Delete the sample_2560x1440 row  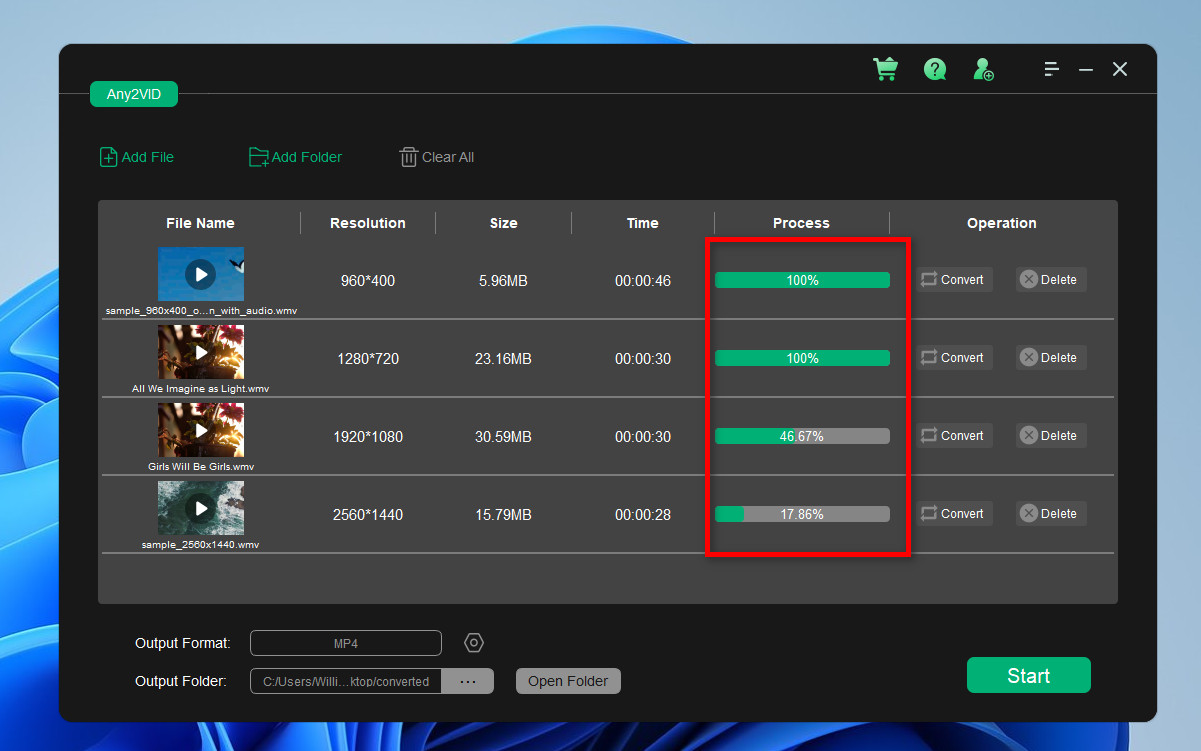[1049, 514]
